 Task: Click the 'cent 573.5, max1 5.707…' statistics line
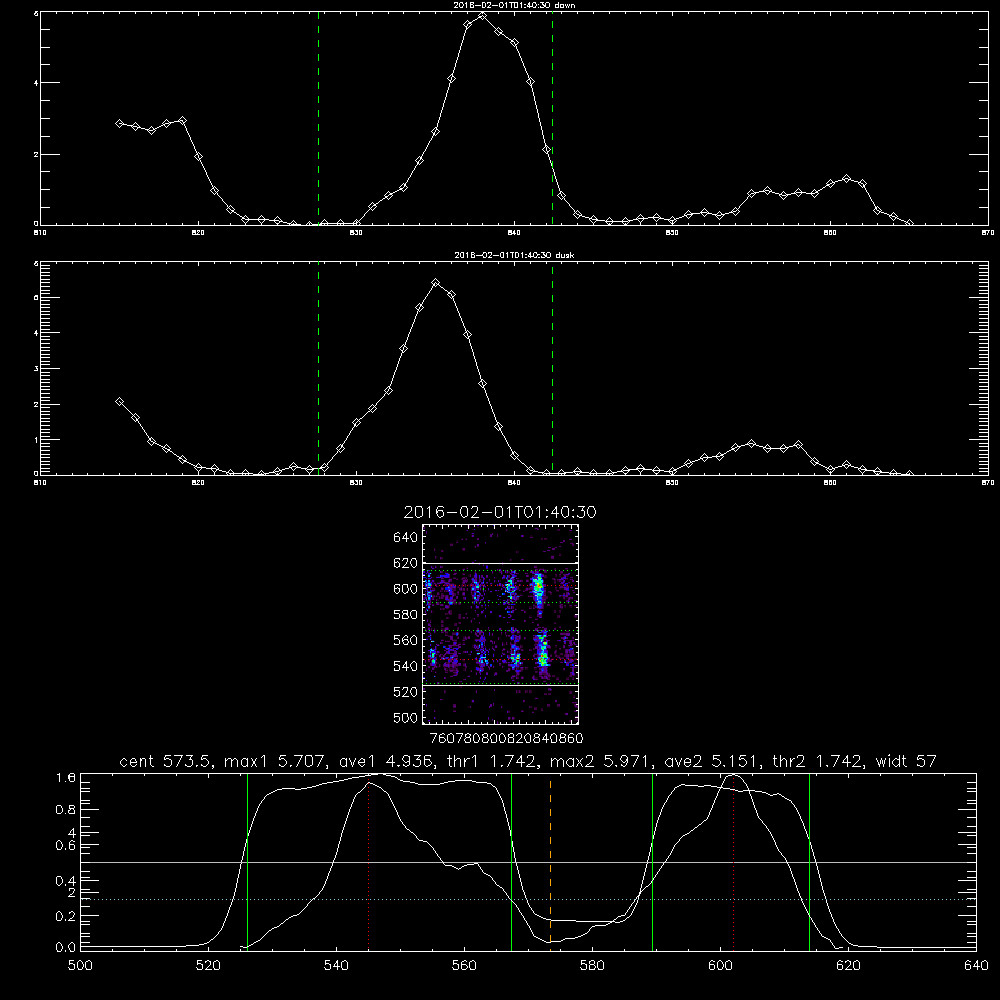[x=528, y=761]
